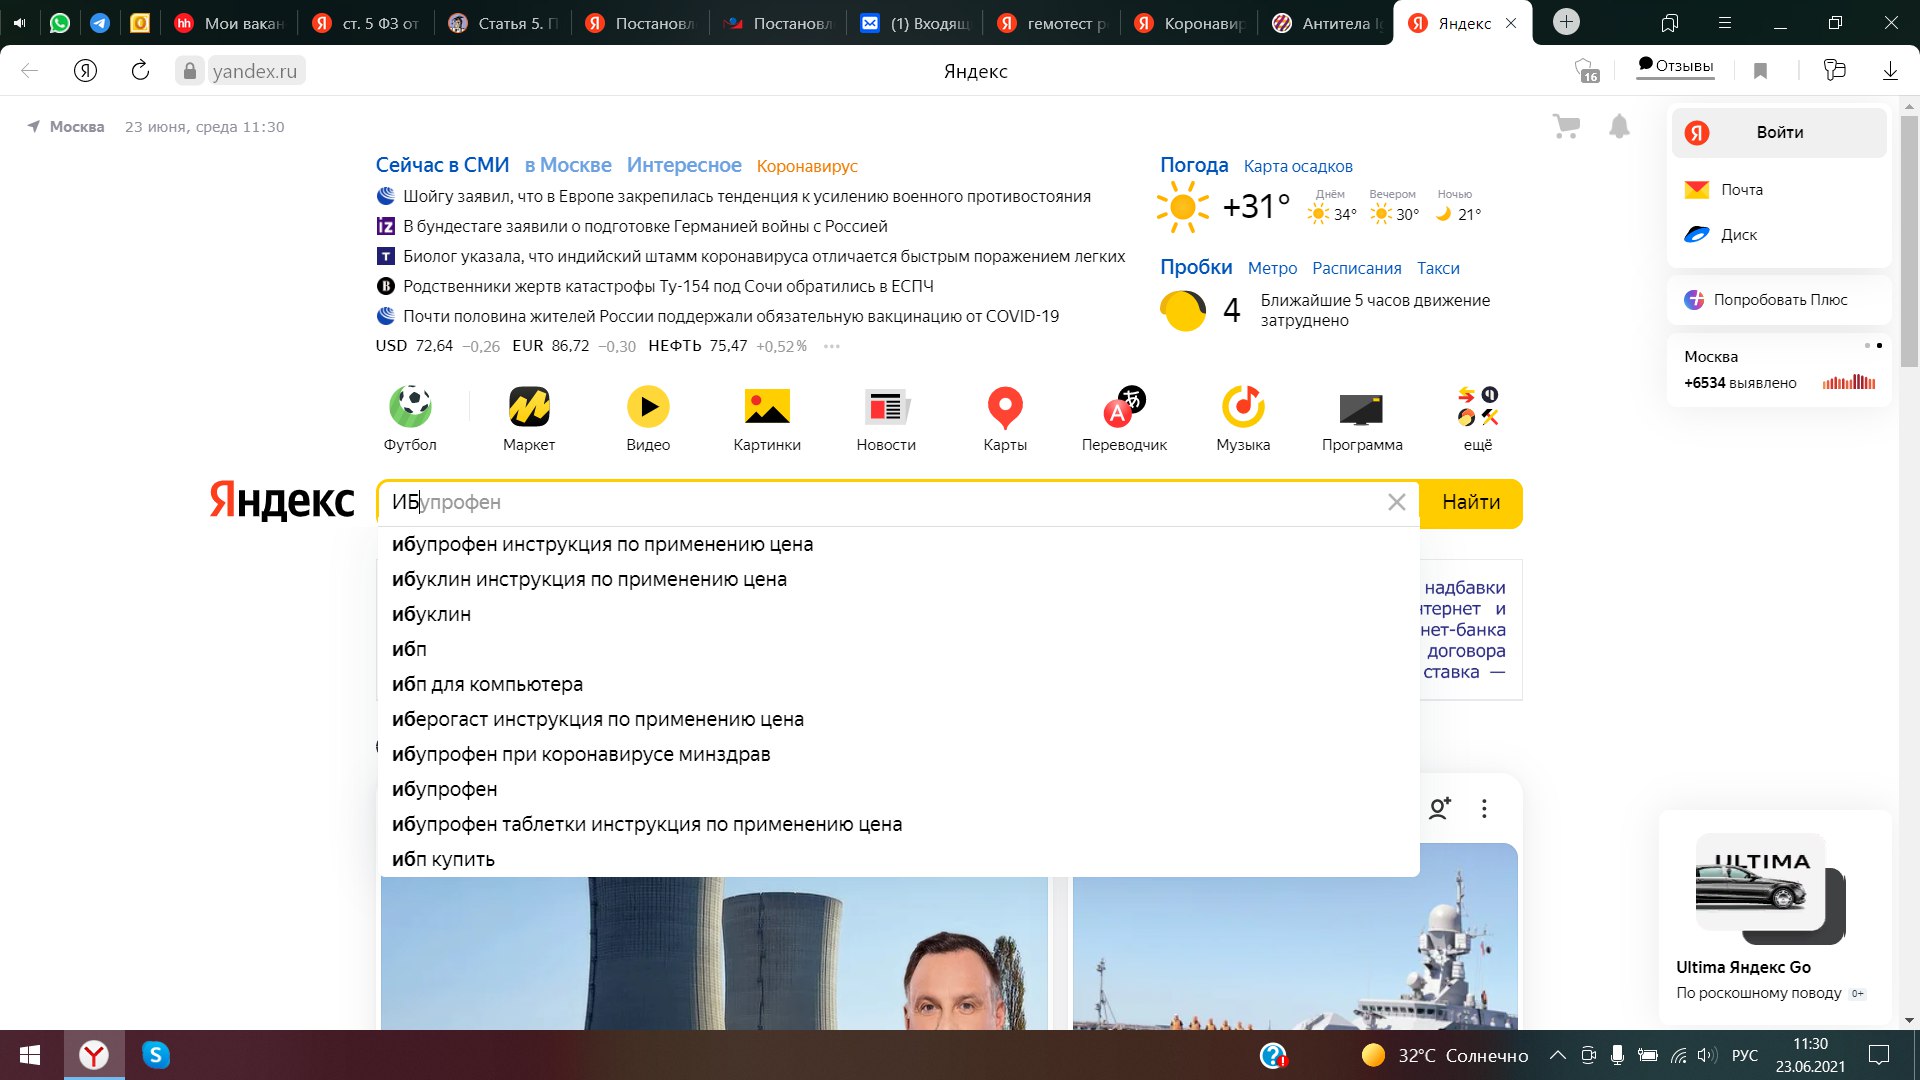Open new tab with plus button
Viewport: 1920px width, 1080px height.
(1566, 22)
